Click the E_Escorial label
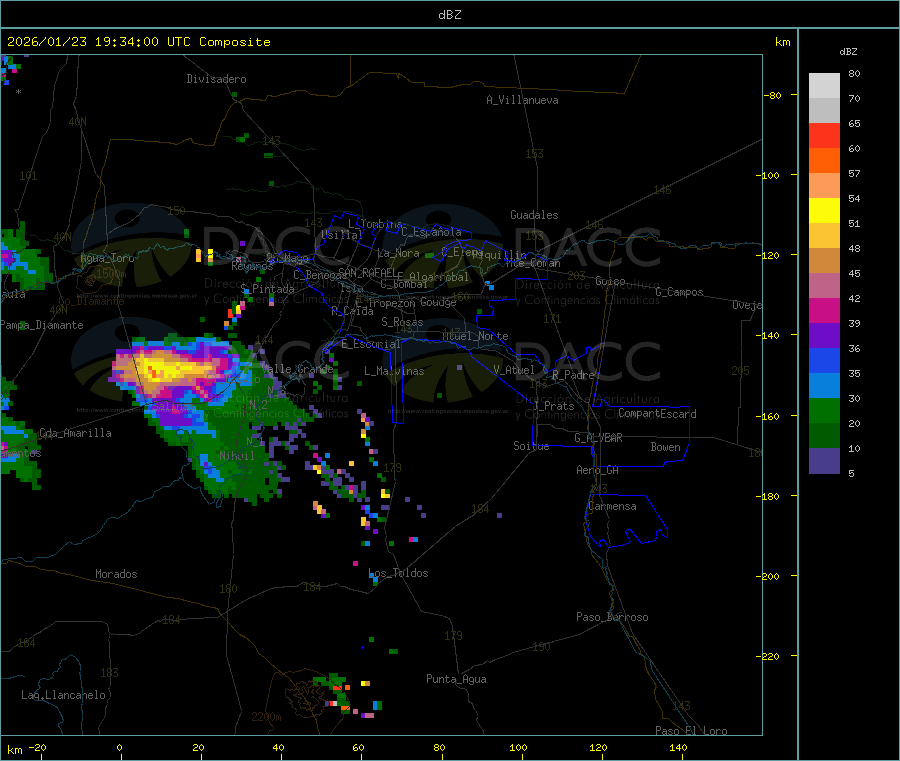 371,344
